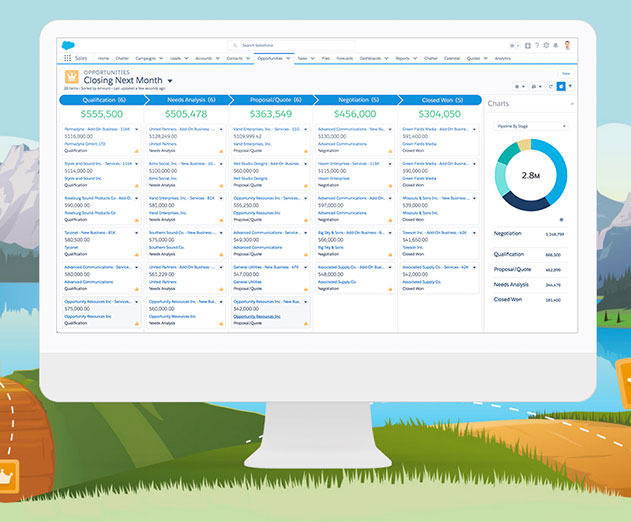The image size is (631, 522).
Task: Open General Utilities New Business opportunity link
Action: pos(266,267)
